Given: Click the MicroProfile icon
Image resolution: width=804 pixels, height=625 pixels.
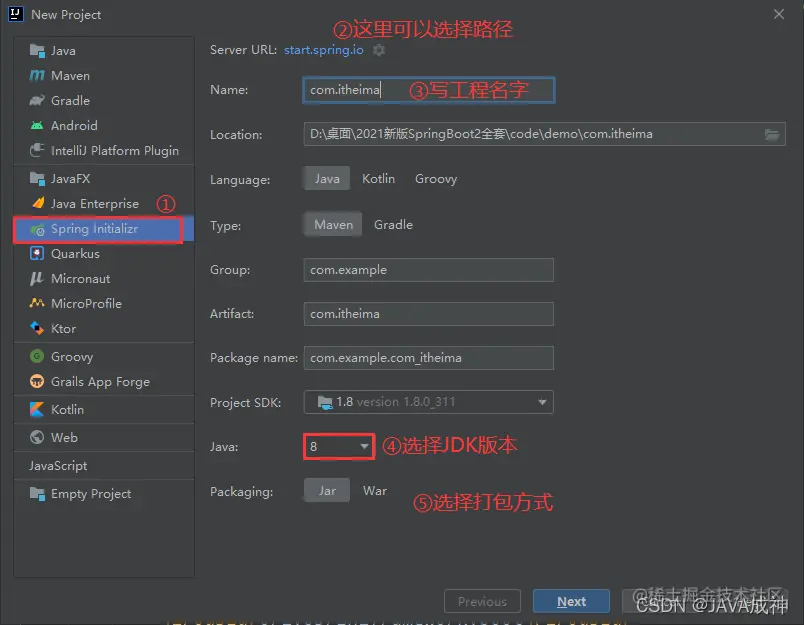Looking at the screenshot, I should point(37,303).
